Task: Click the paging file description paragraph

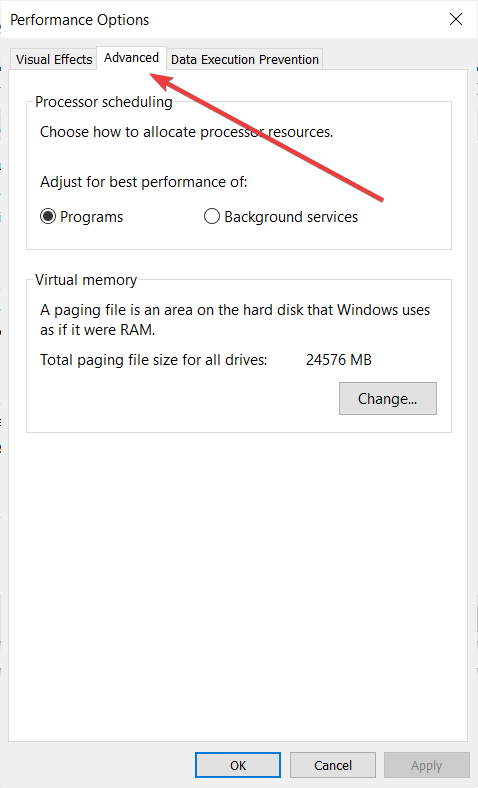Action: tap(235, 320)
